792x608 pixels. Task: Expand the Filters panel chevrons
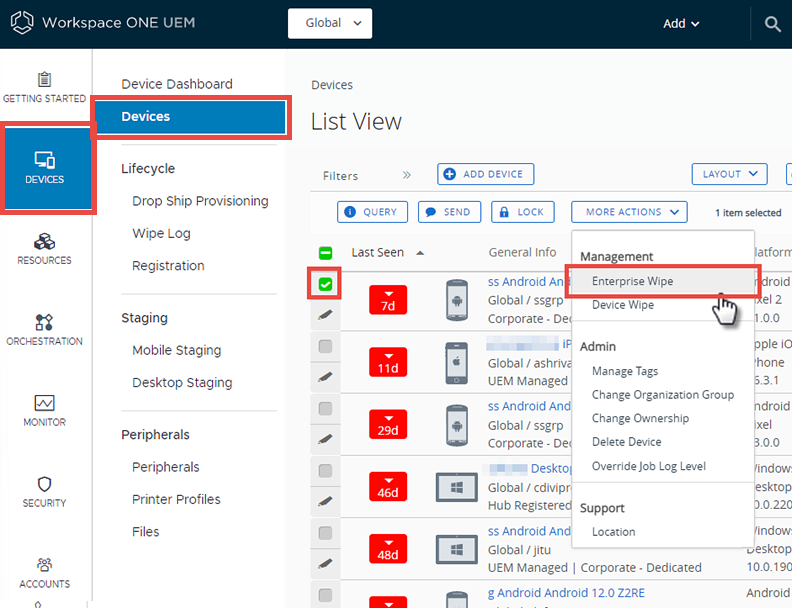407,175
